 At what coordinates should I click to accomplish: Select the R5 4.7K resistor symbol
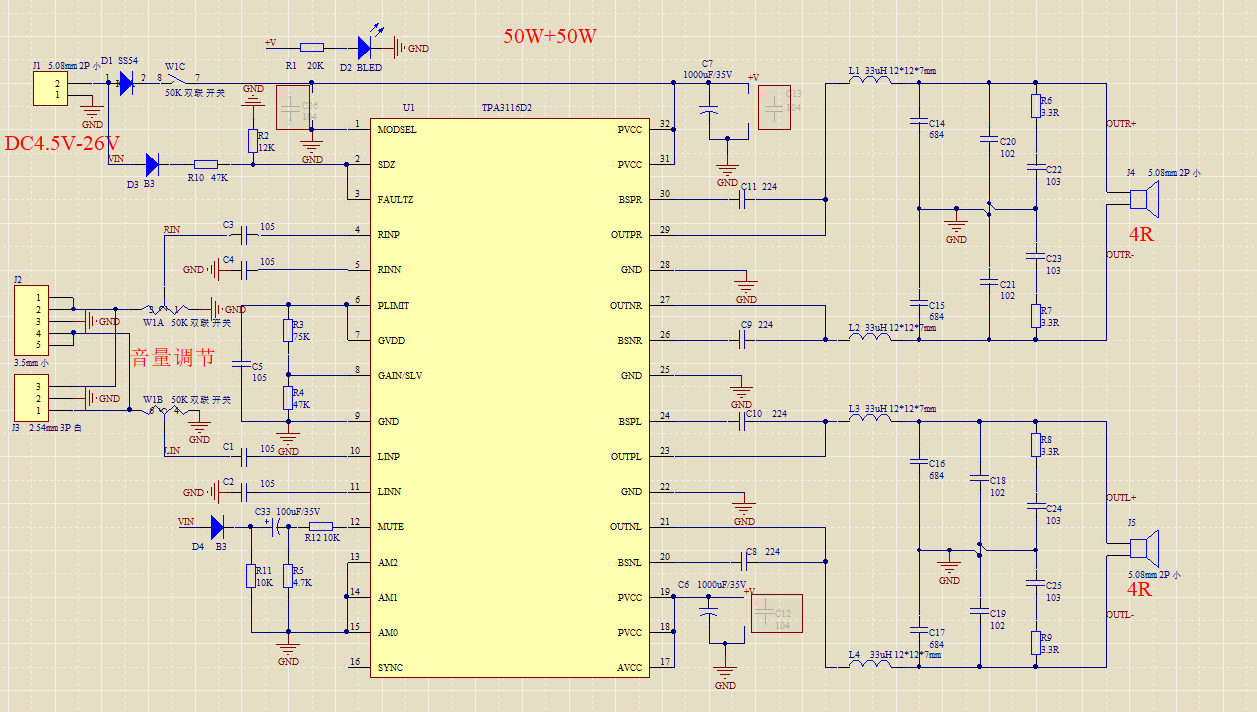pyautogui.click(x=288, y=576)
